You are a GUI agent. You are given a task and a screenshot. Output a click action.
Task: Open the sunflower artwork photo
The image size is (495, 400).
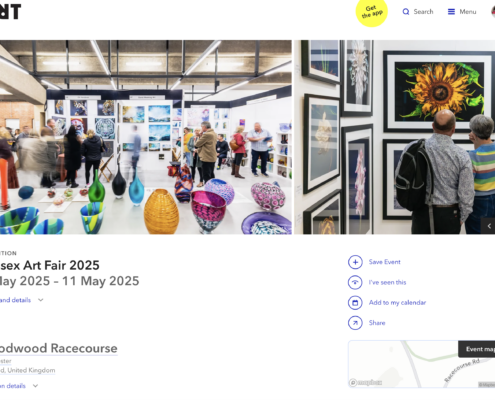click(395, 137)
